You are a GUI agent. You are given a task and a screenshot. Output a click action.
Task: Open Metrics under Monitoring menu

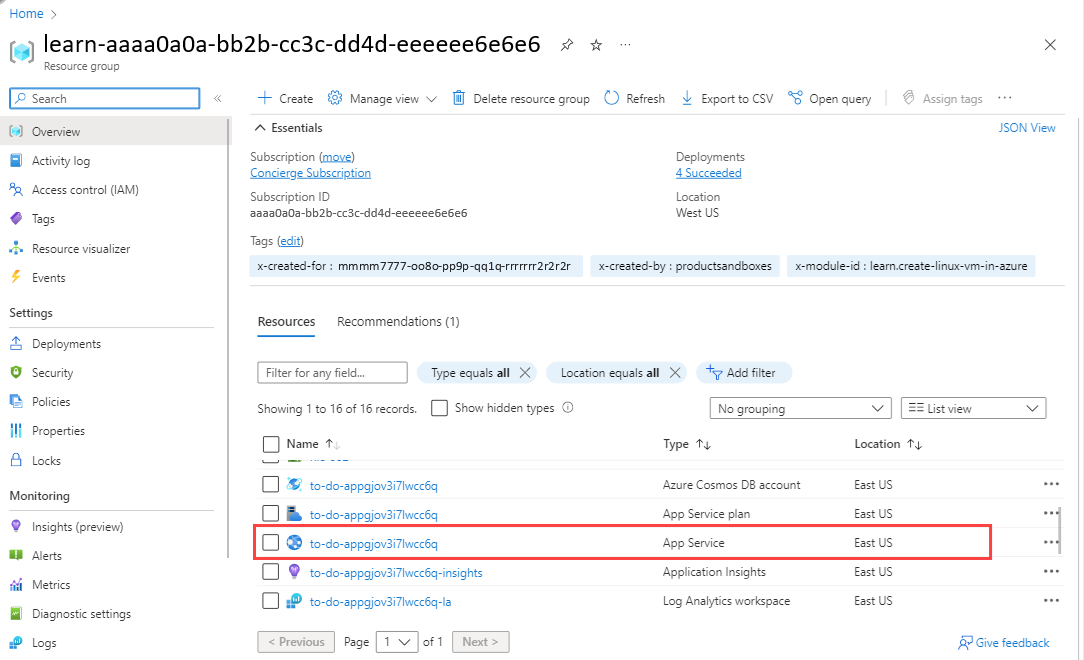[x=50, y=585]
